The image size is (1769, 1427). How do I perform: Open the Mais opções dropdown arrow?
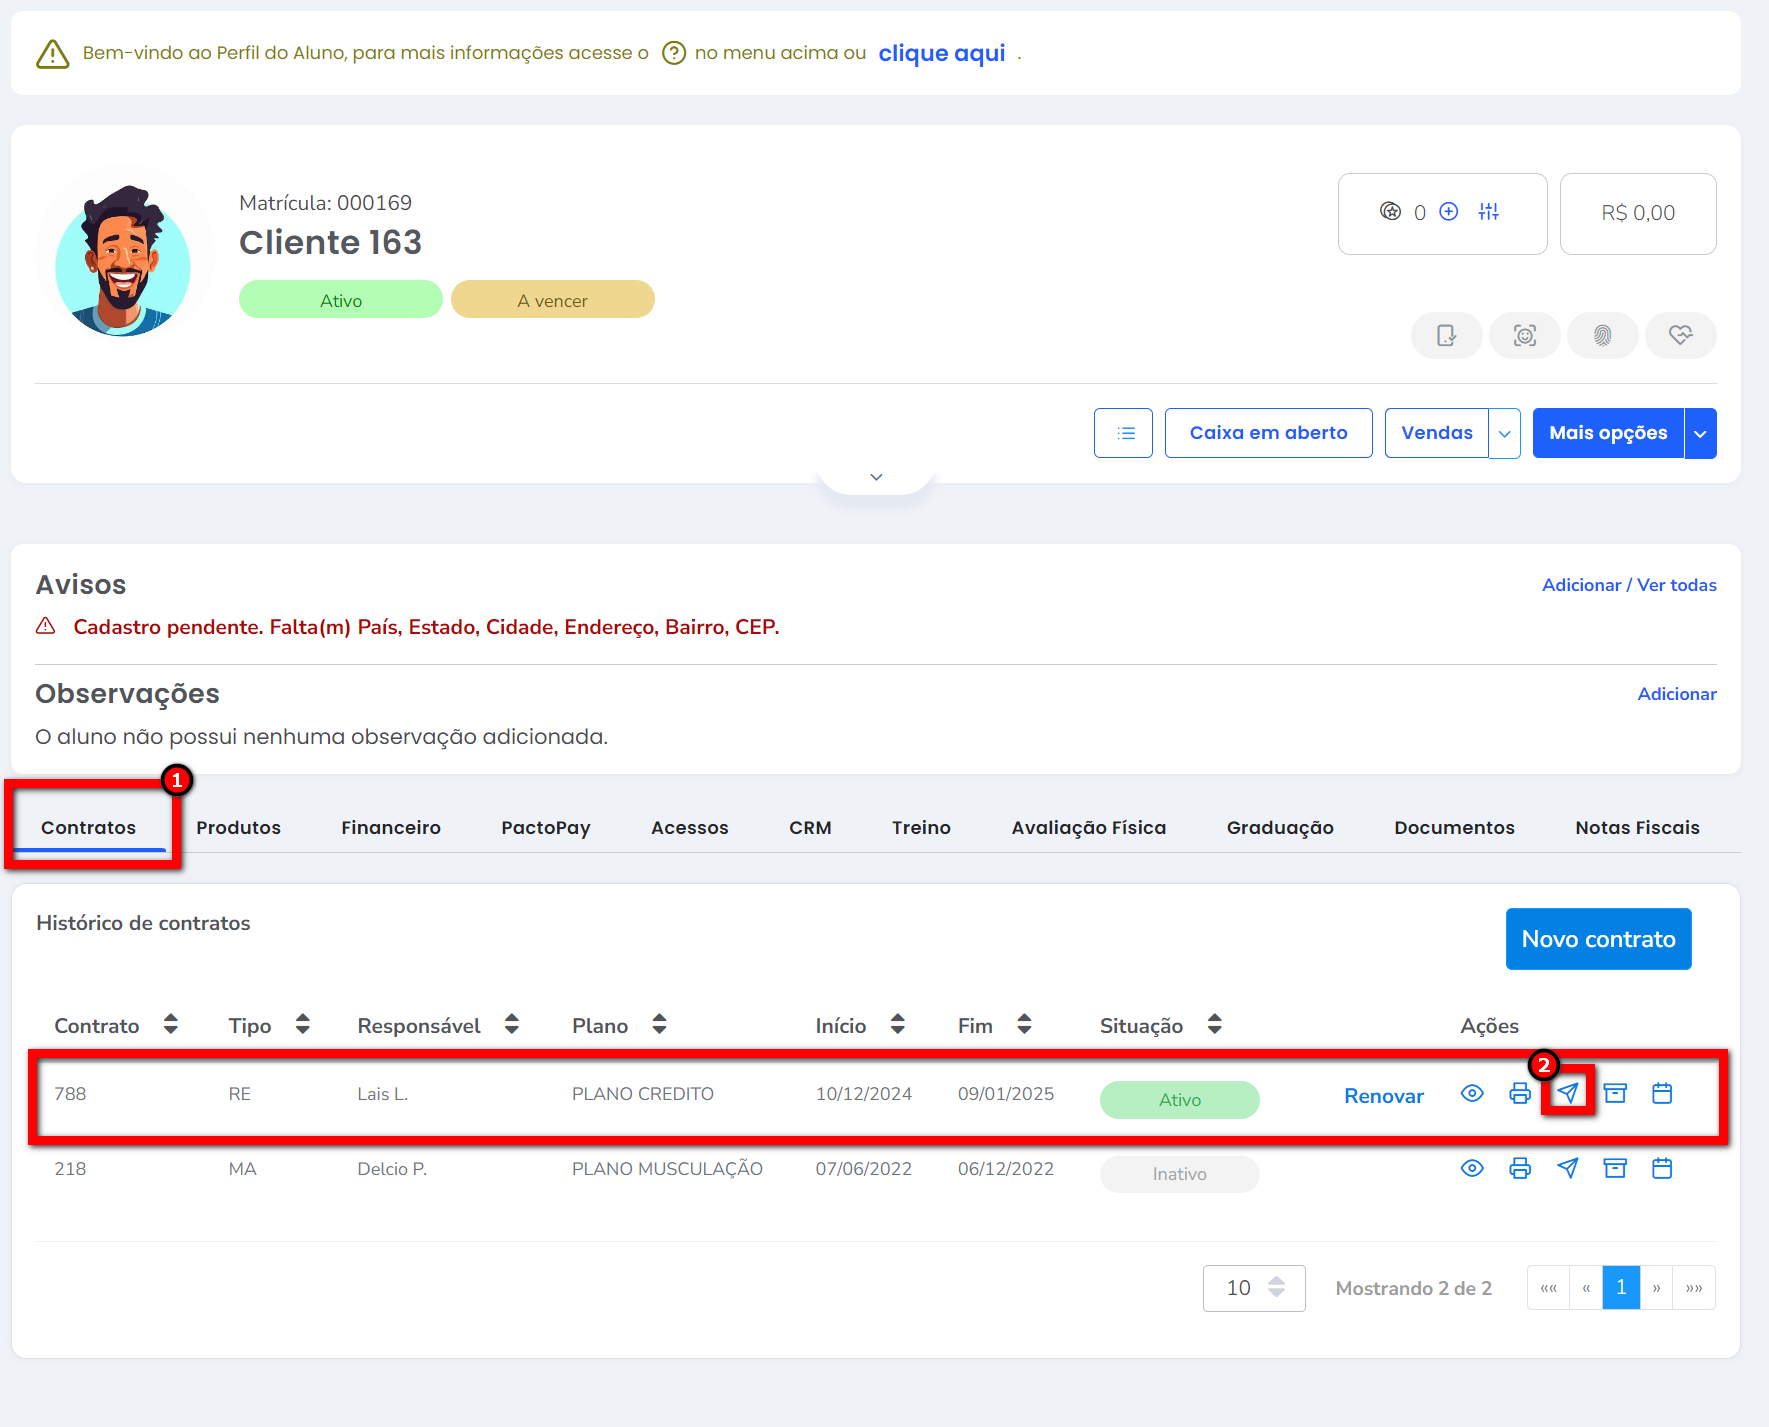coord(1700,434)
